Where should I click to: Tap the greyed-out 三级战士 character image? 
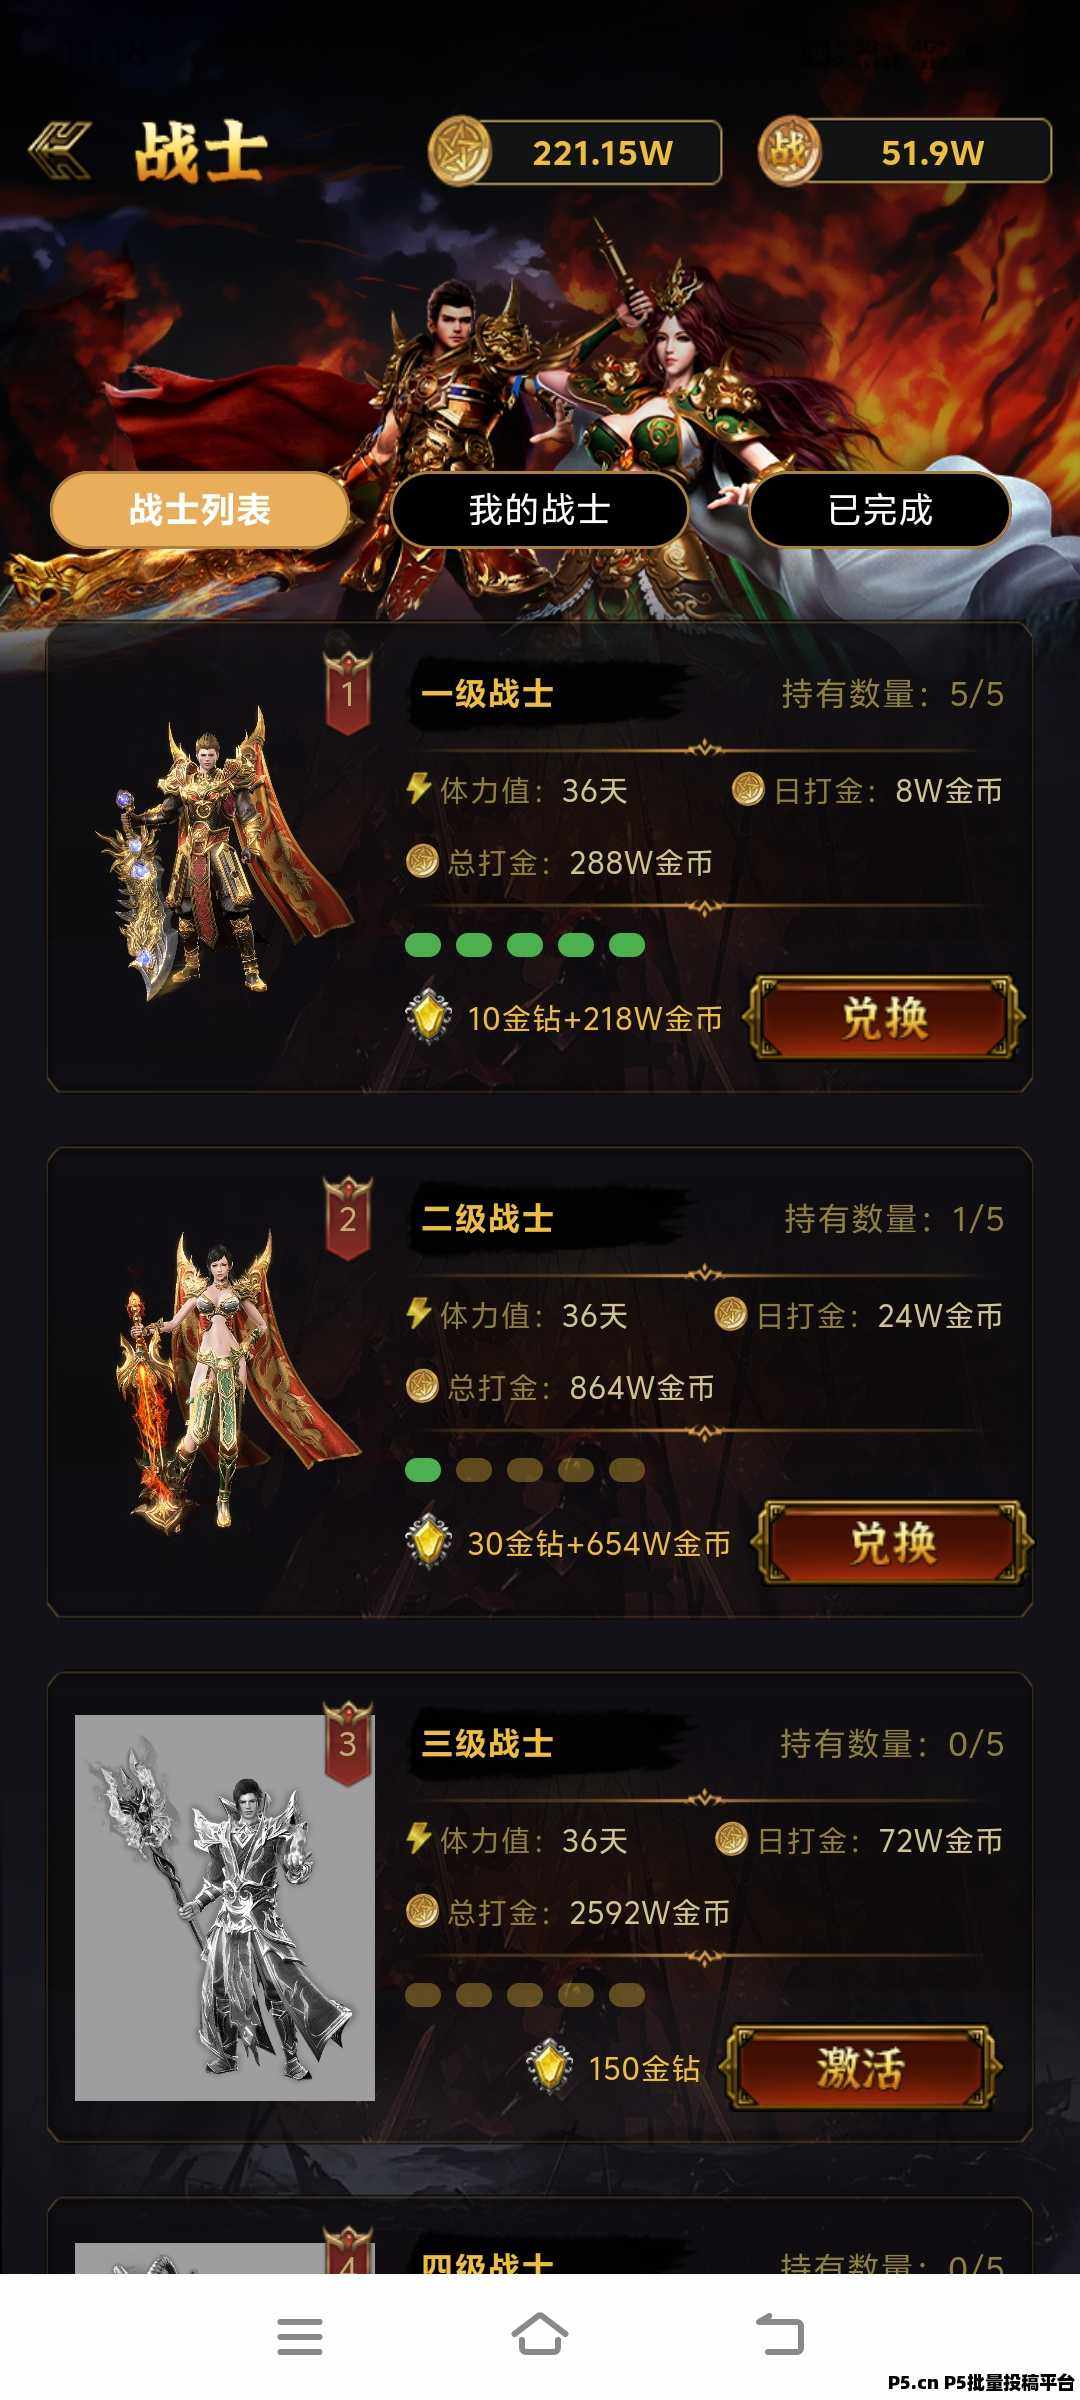click(x=225, y=1908)
